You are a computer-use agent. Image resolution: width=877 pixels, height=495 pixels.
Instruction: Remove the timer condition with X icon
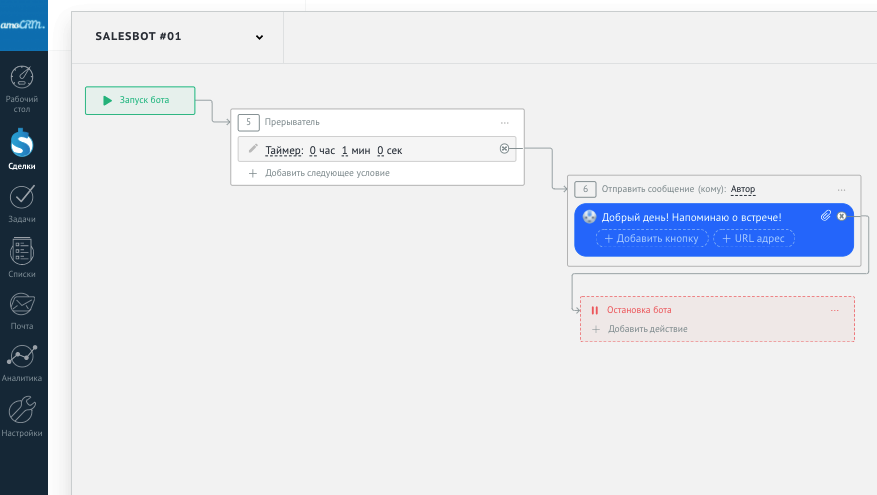[x=504, y=149]
